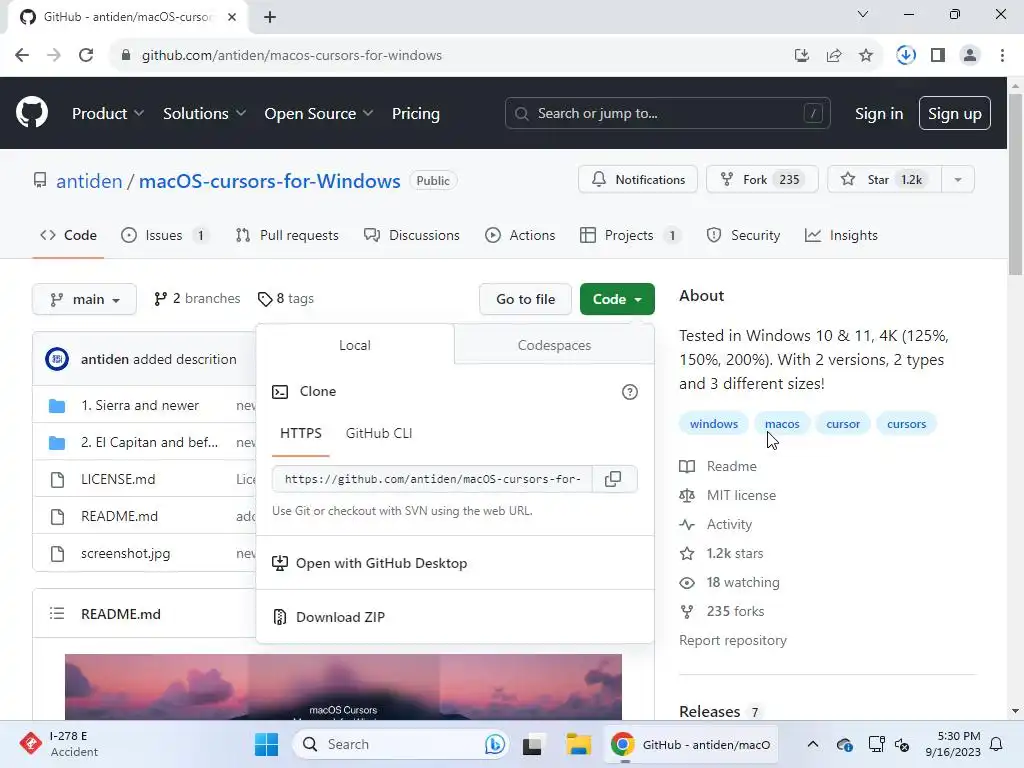Bookmark this tab with the star icon
The width and height of the screenshot is (1024, 768).
(x=866, y=56)
